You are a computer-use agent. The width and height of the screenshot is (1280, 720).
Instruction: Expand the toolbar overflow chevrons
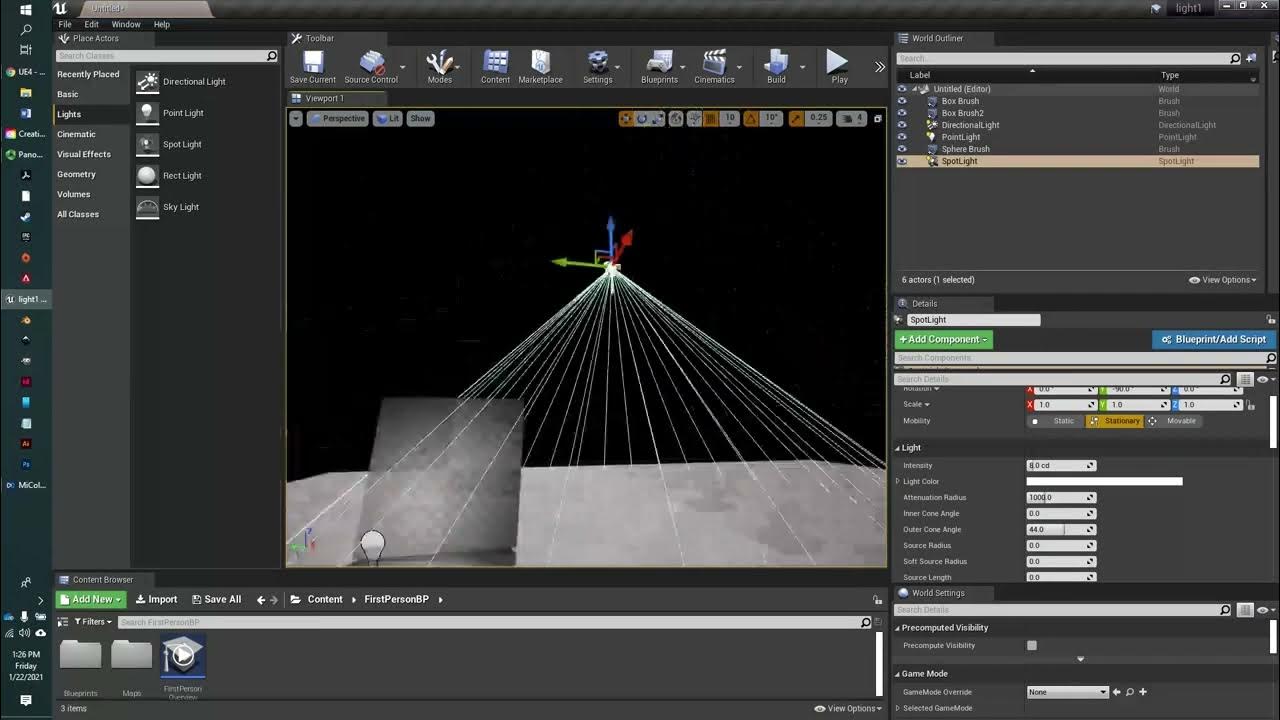880,67
